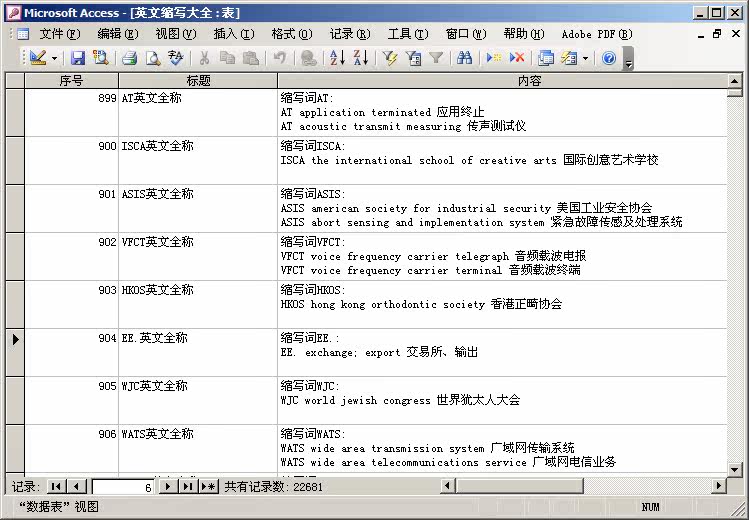The height and width of the screenshot is (520, 749).
Task: Select the 内容 column header
Action: point(502,81)
